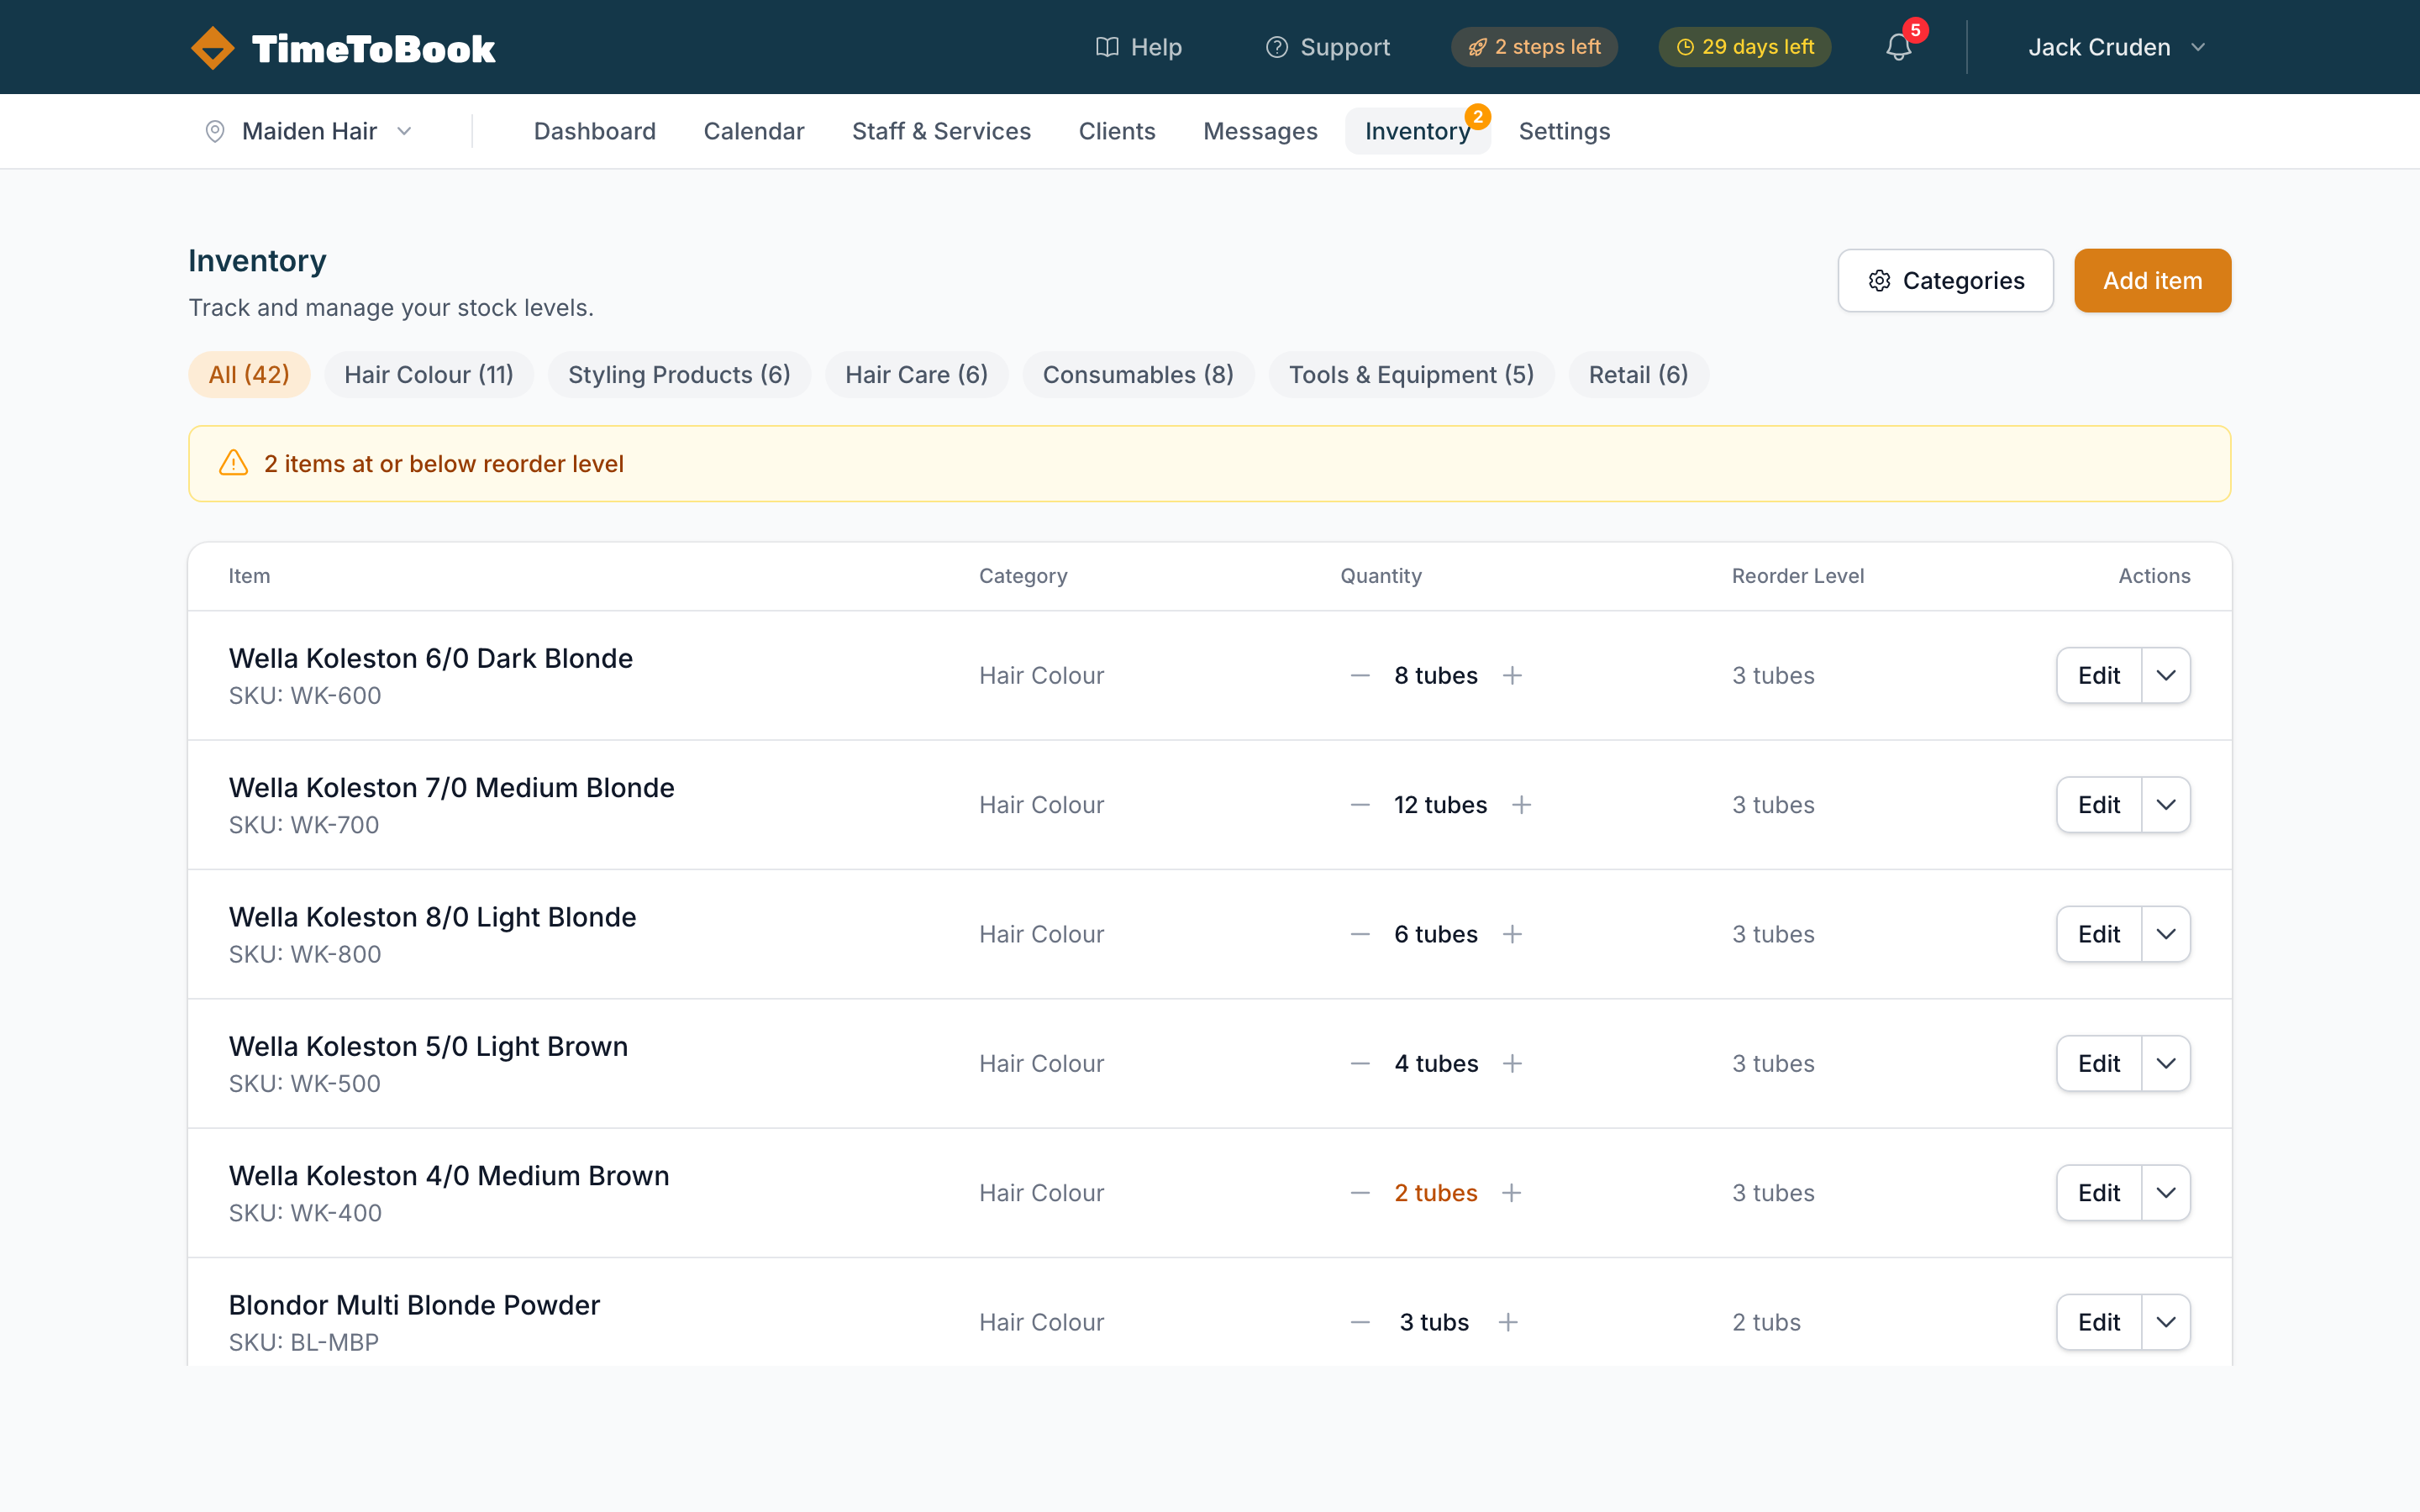Switch to the Inventory tab

[x=1417, y=131]
